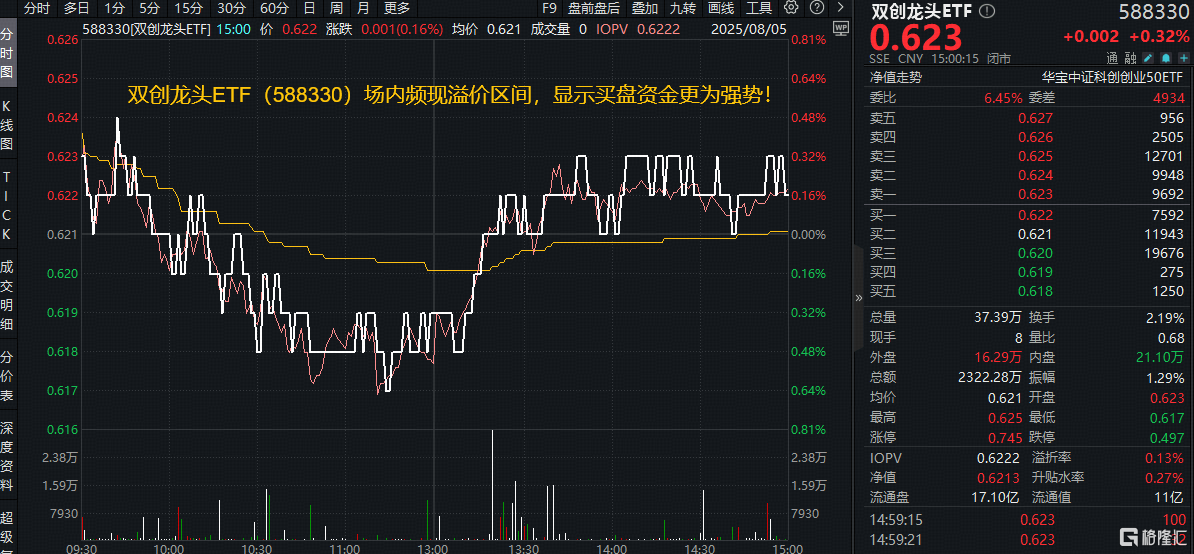The height and width of the screenshot is (554, 1194).
Task: Add to watchlist with the plus icon
Action: click(1181, 58)
